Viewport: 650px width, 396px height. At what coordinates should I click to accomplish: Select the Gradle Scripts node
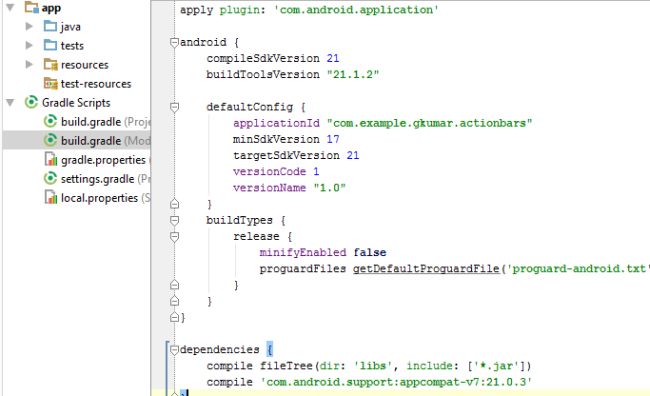(x=76, y=102)
